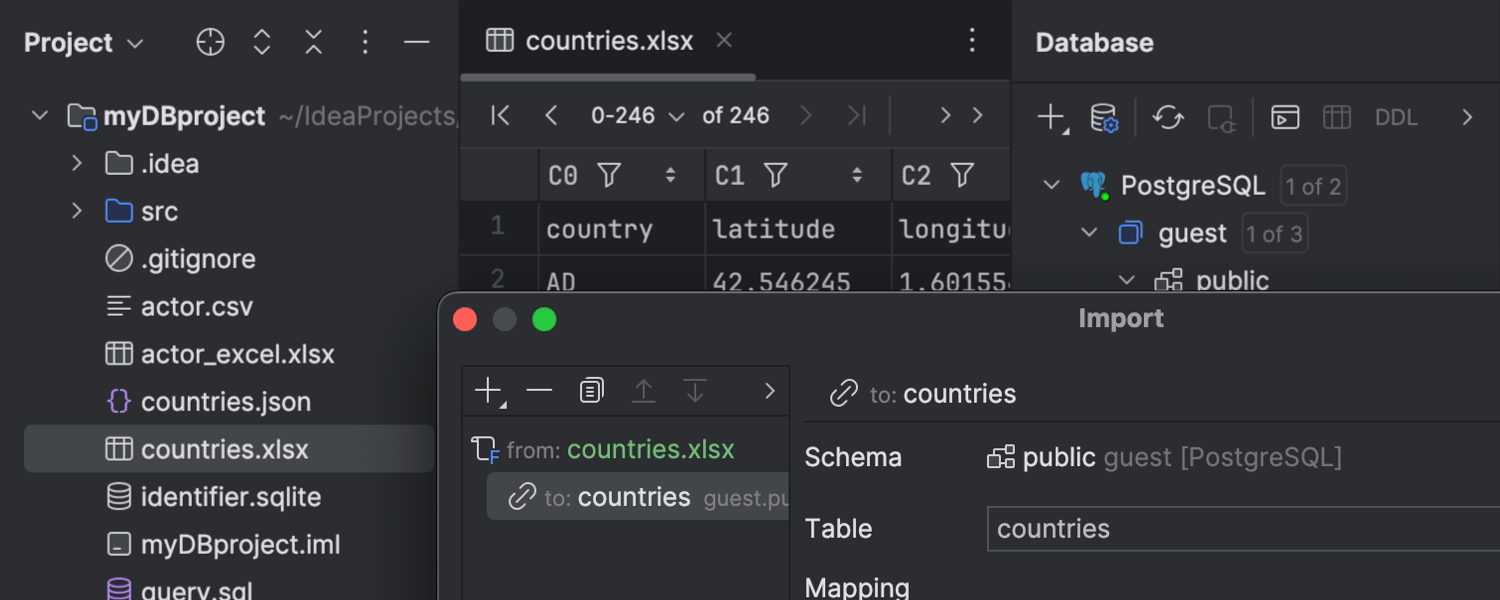Click the remove minus icon in Import dialog
The height and width of the screenshot is (600, 1500).
pos(539,391)
